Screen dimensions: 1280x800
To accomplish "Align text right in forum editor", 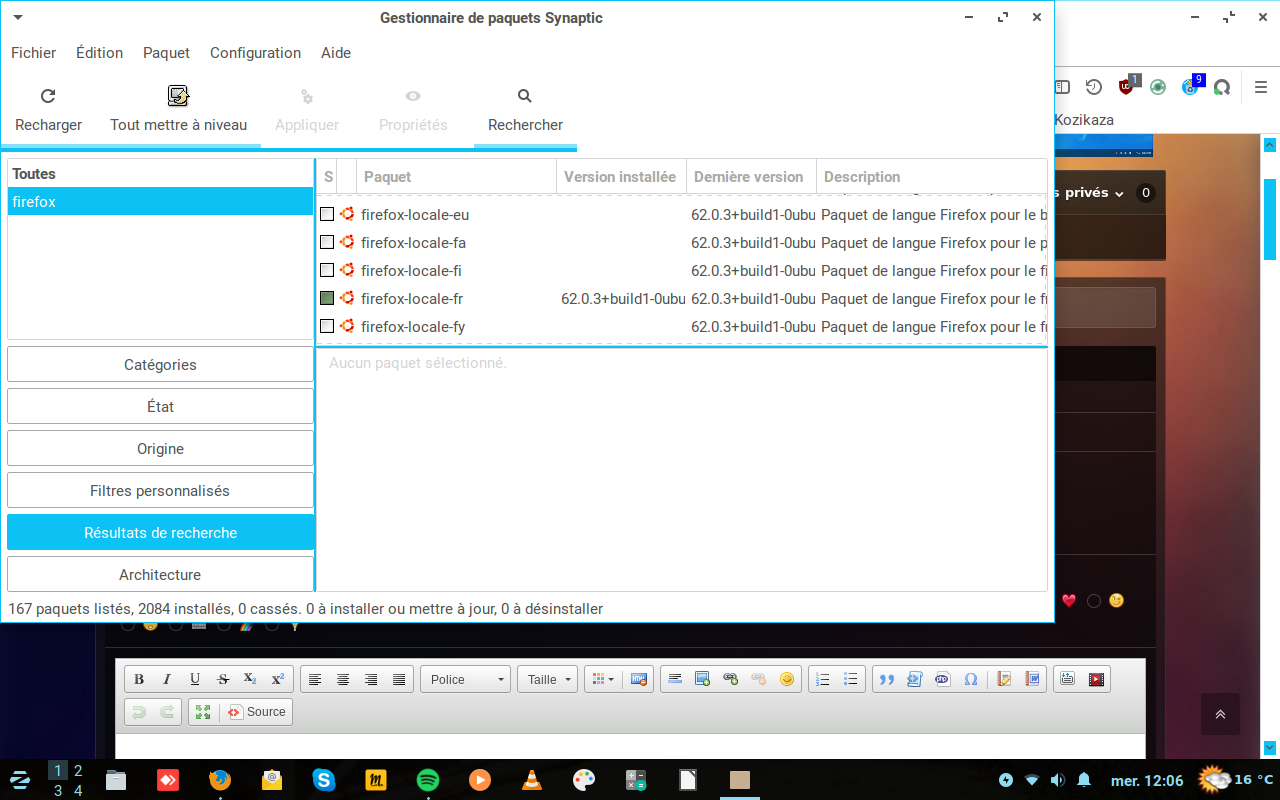I will click(371, 680).
